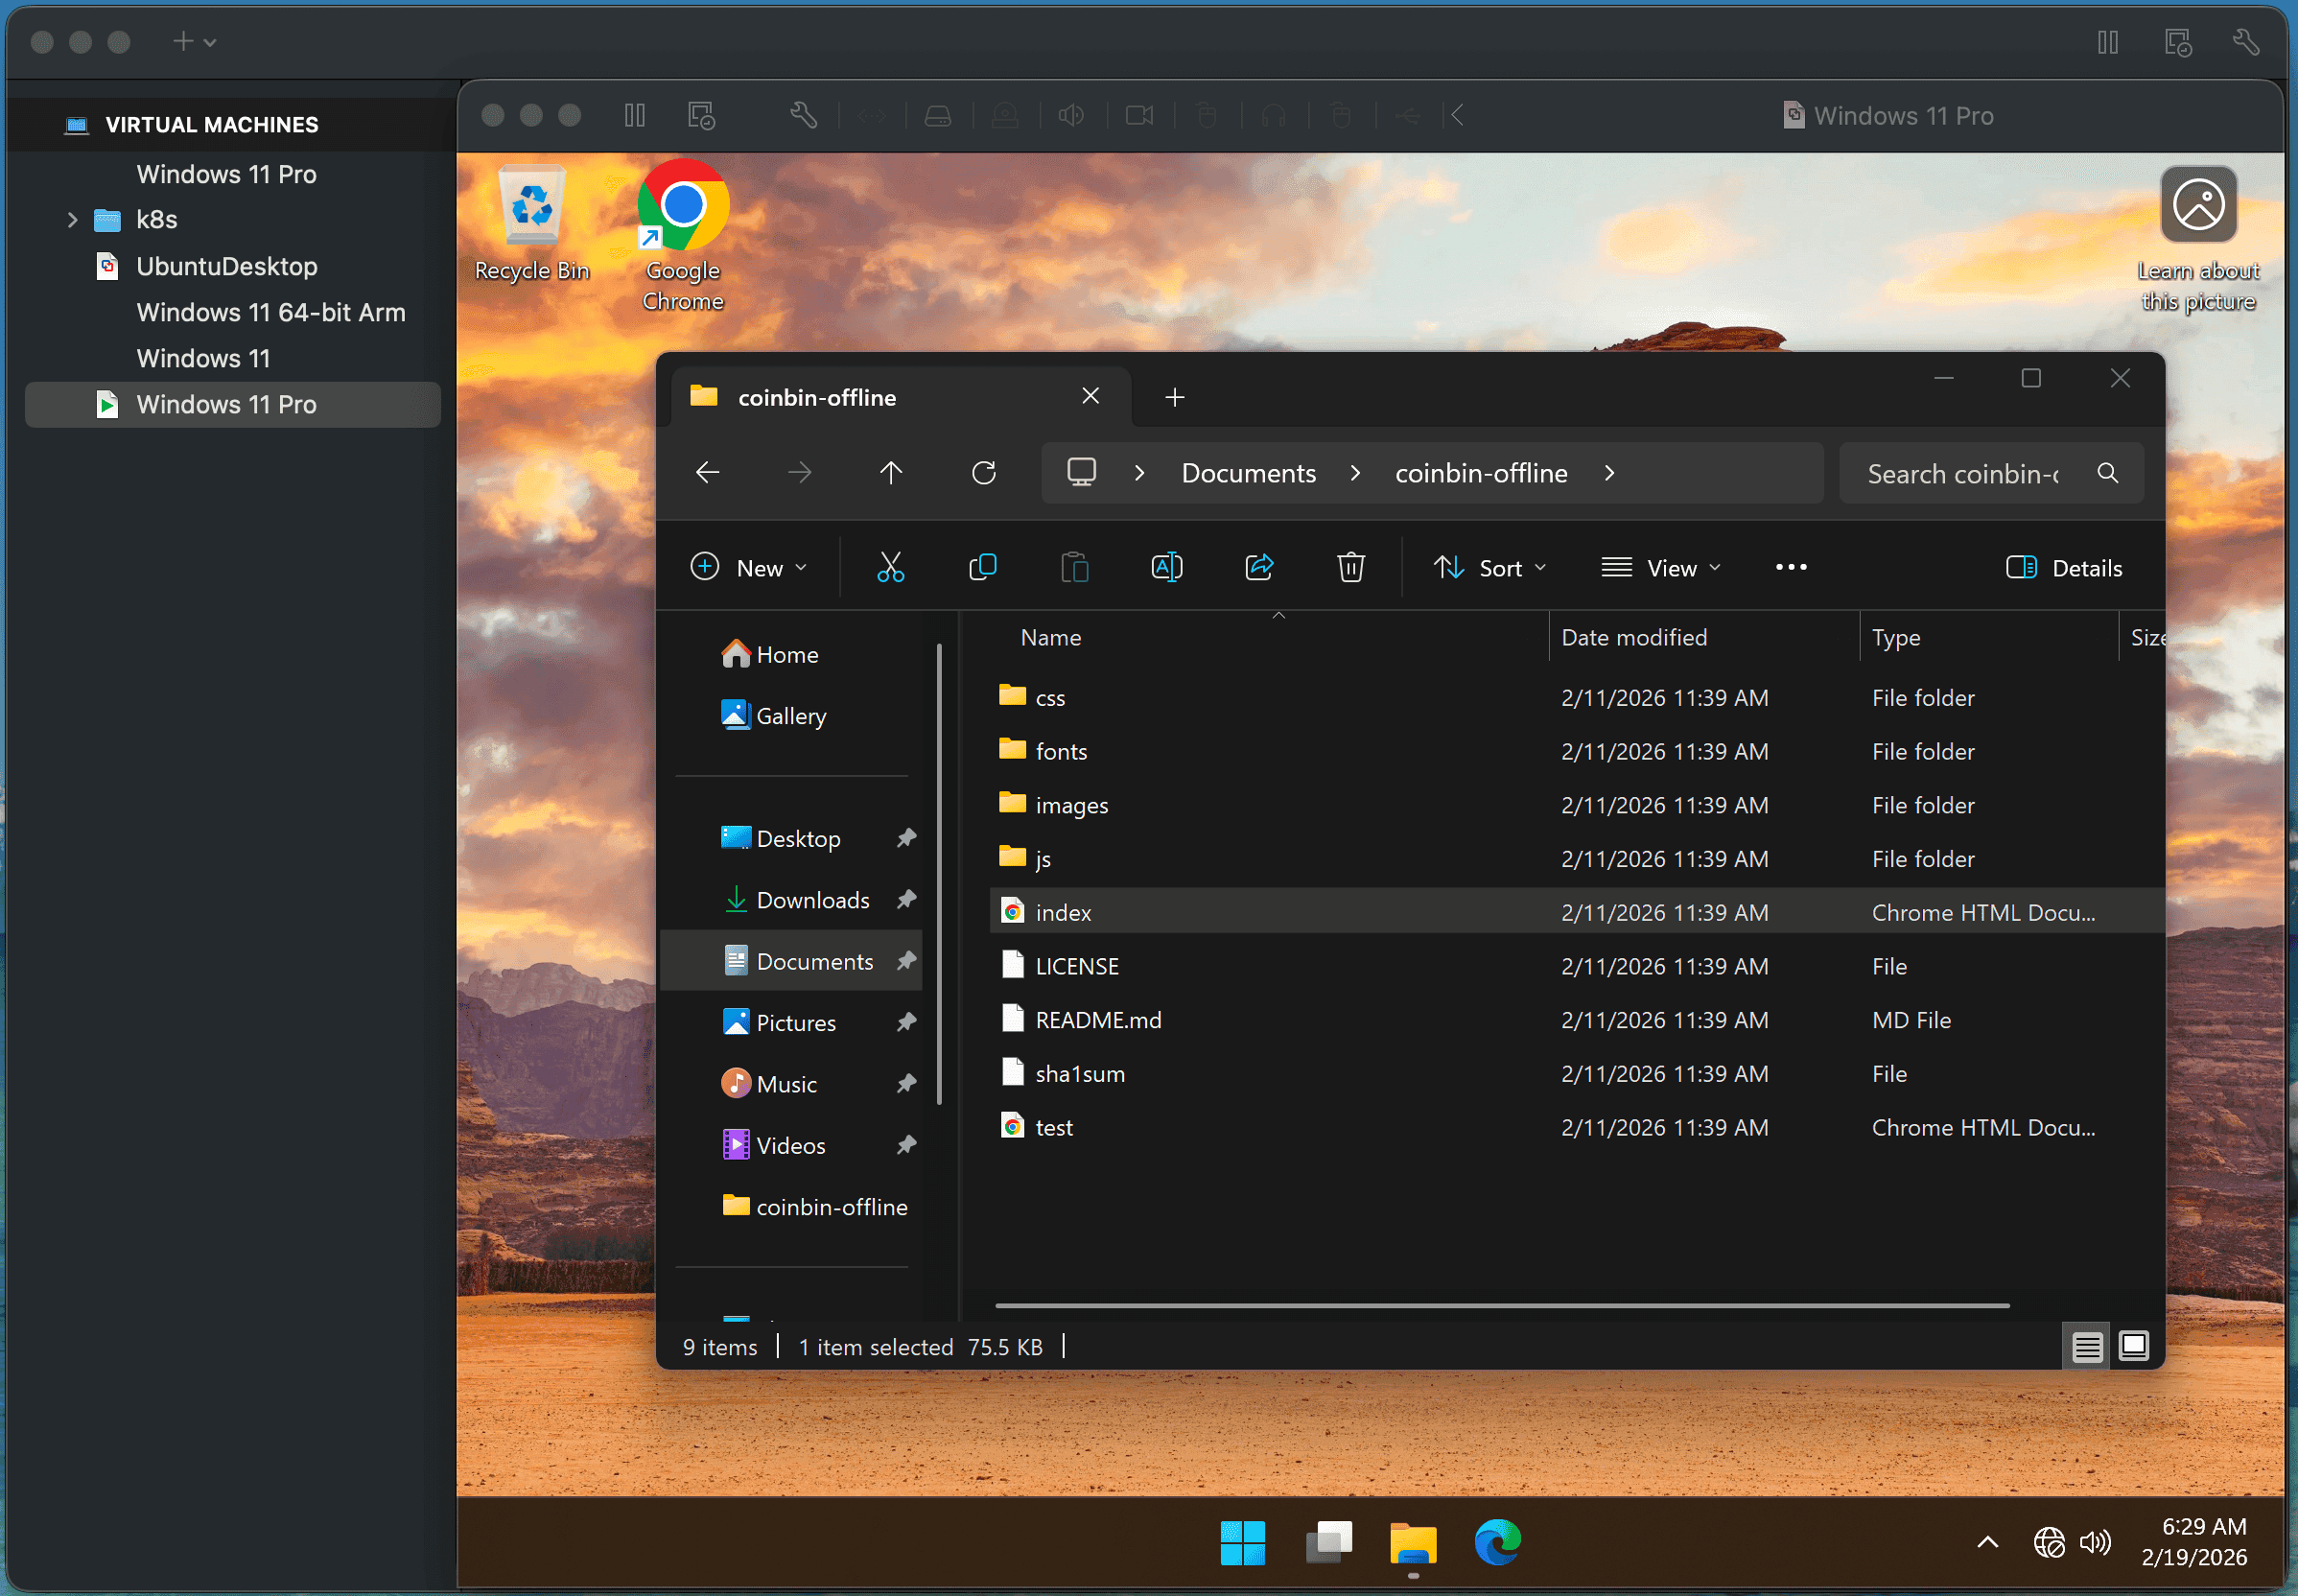
Task: Click the Refresh icon beside address bar
Action: 984,473
